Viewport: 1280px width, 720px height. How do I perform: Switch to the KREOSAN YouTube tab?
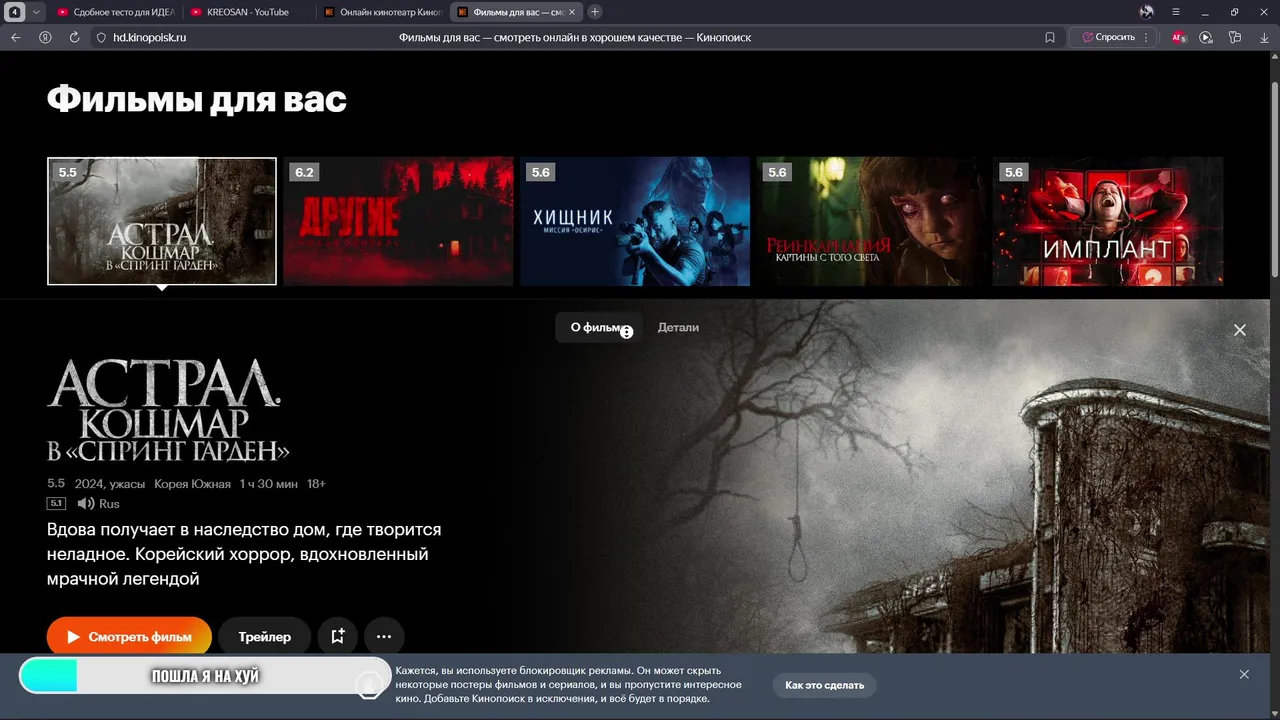point(248,12)
